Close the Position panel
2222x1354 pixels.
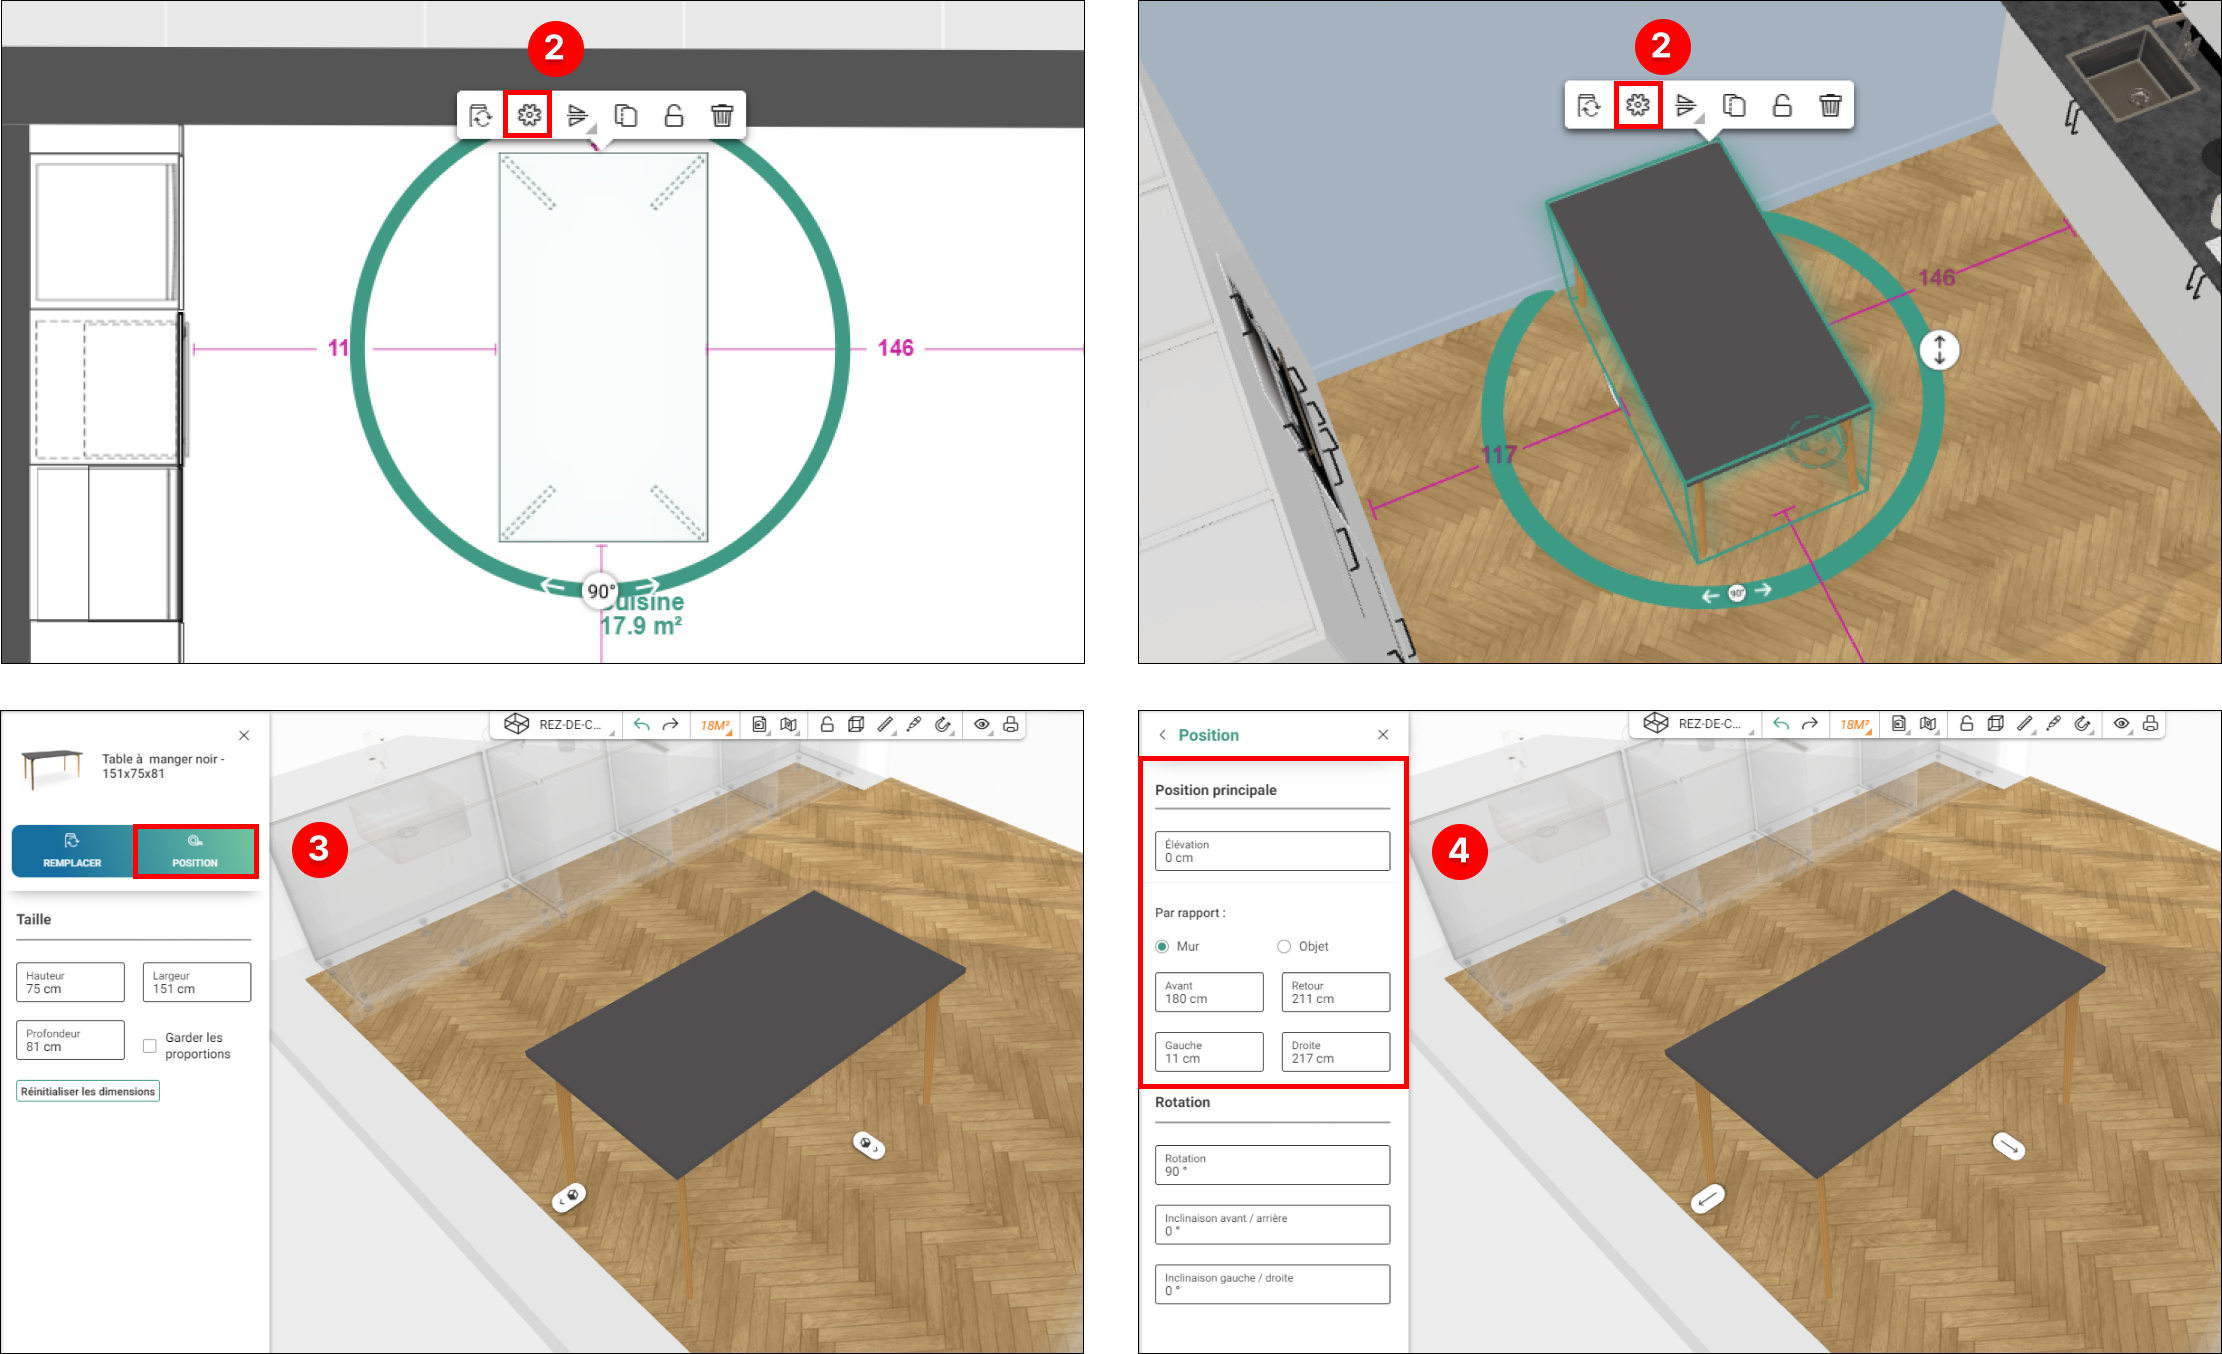1383,735
